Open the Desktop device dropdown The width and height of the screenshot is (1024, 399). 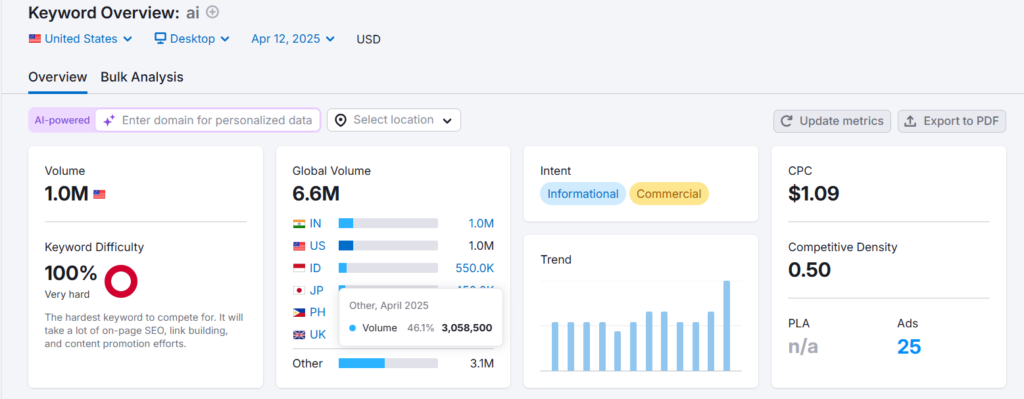click(x=192, y=39)
